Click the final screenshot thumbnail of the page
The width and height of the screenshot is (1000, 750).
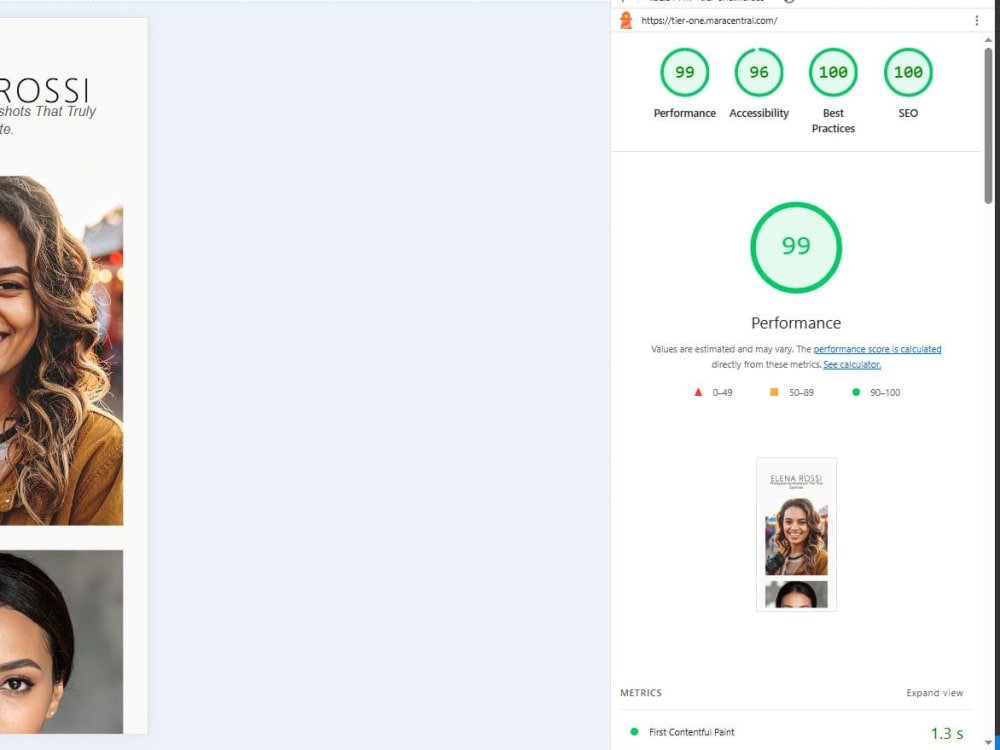tap(796, 534)
